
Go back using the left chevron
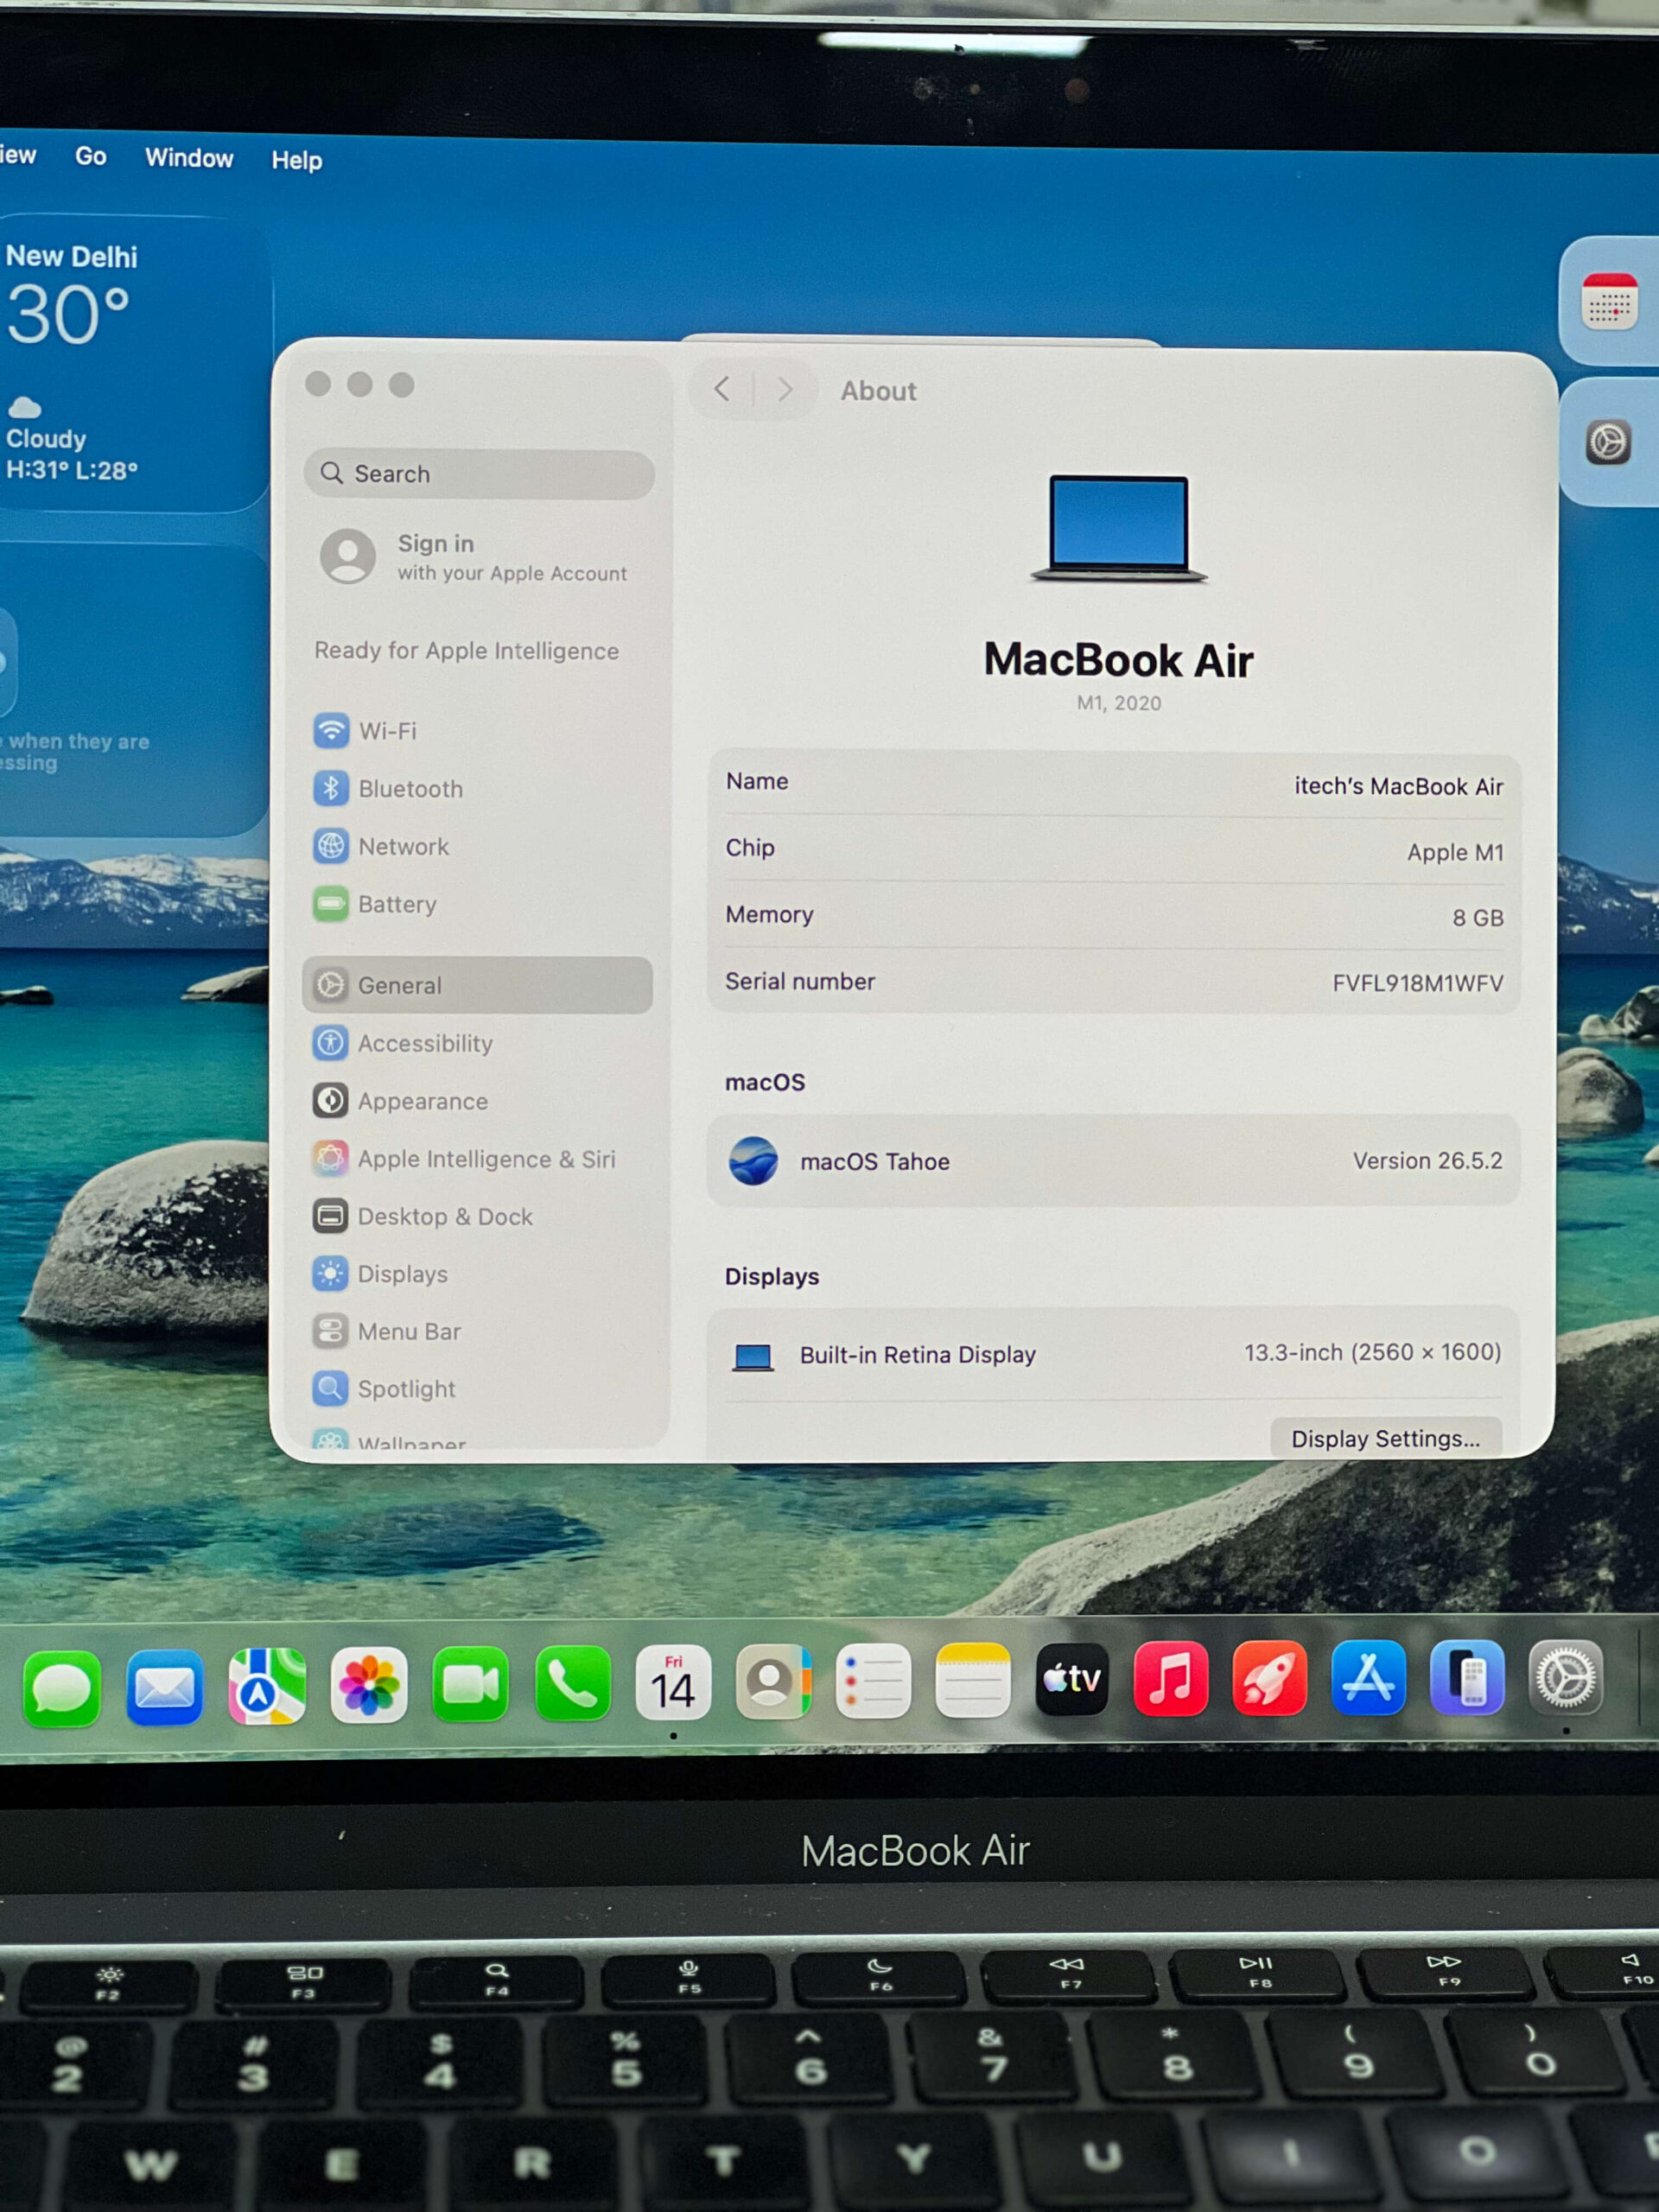(x=722, y=389)
